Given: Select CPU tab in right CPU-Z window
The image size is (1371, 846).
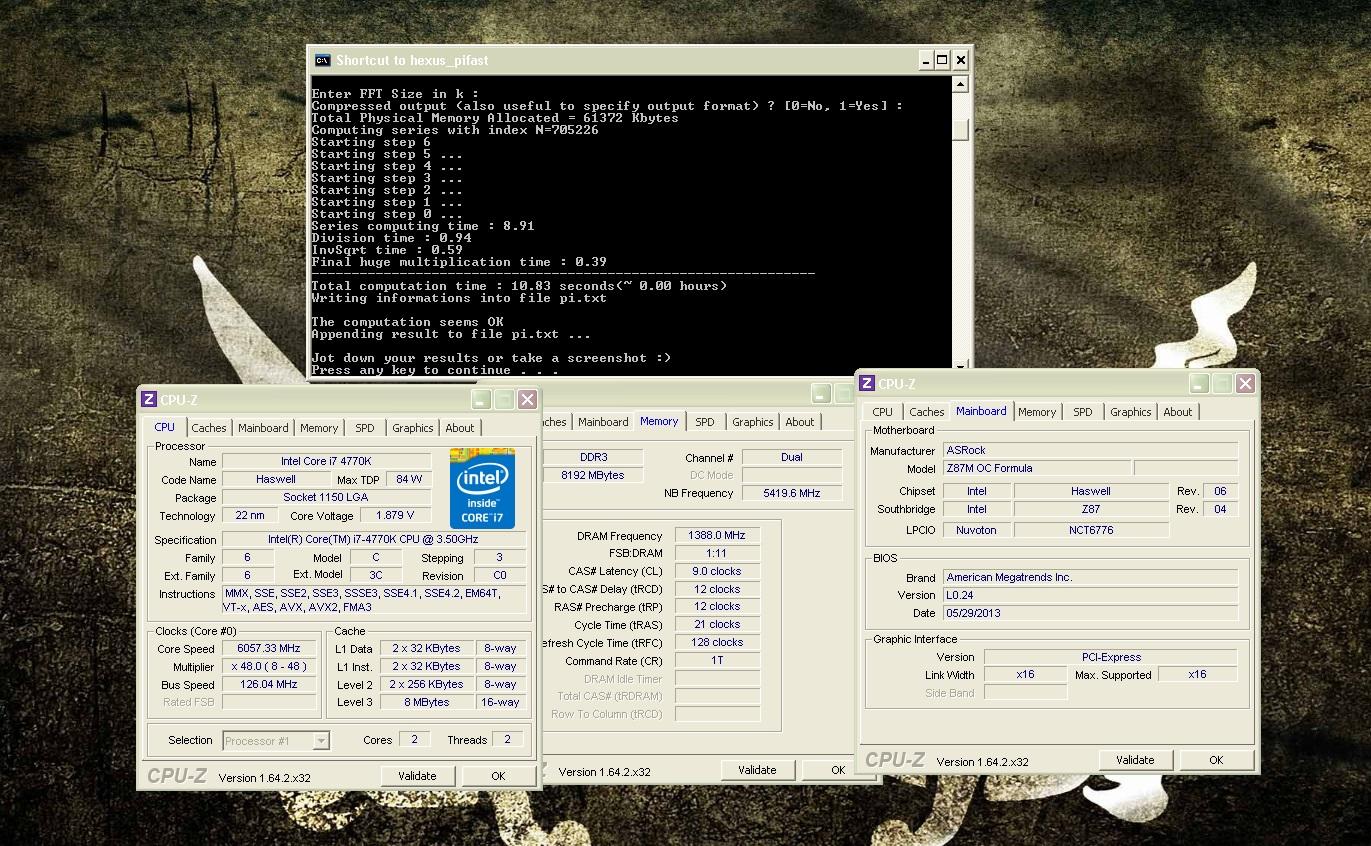Looking at the screenshot, I should point(883,412).
